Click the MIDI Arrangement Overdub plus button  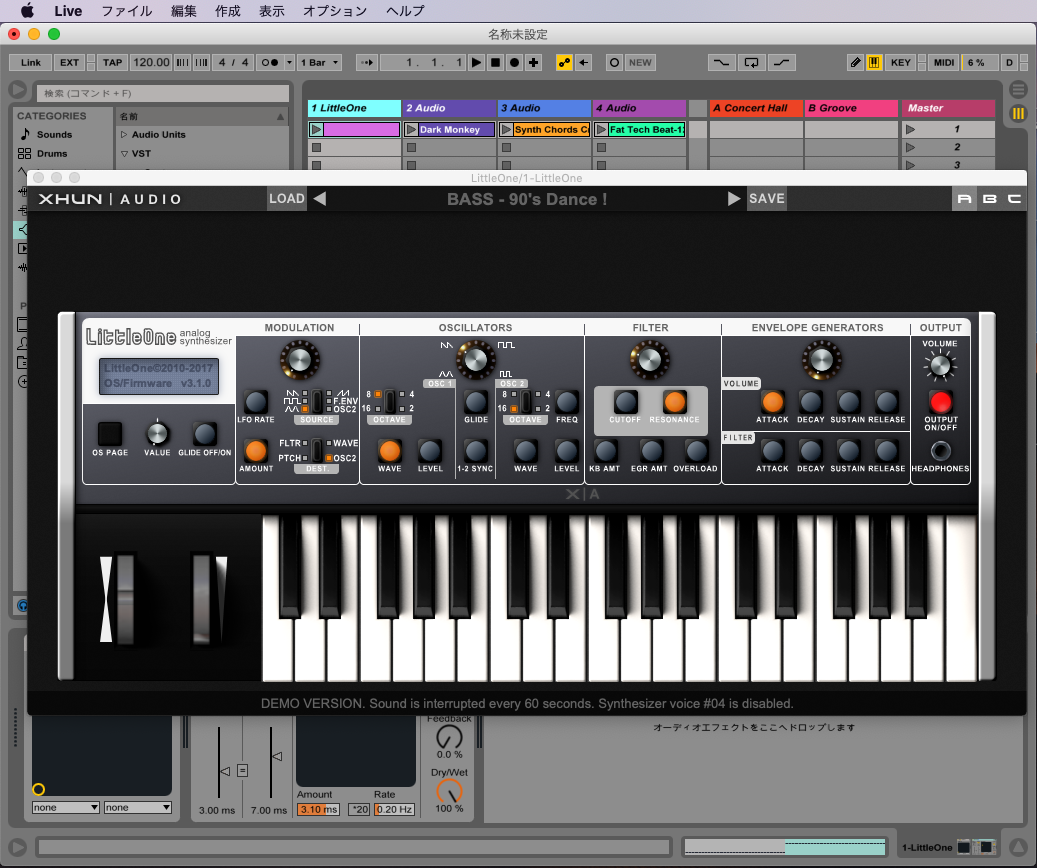pyautogui.click(x=534, y=62)
